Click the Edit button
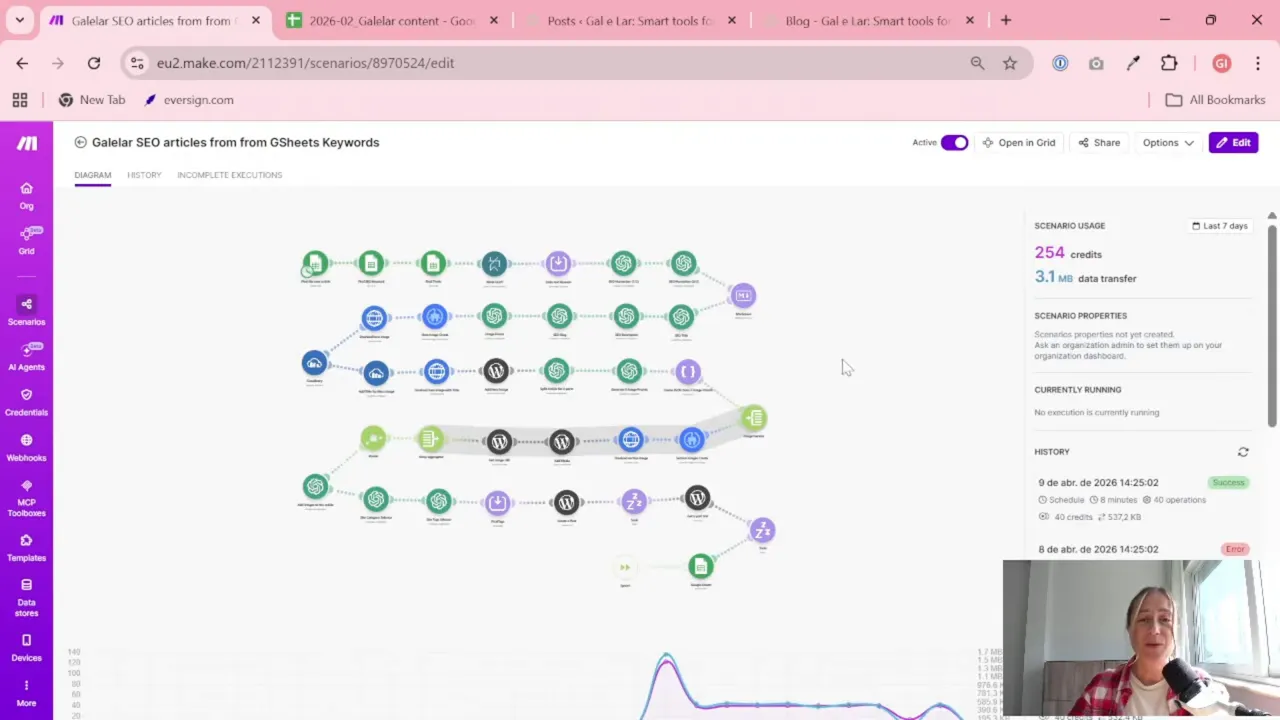The width and height of the screenshot is (1280, 720). pyautogui.click(x=1233, y=142)
